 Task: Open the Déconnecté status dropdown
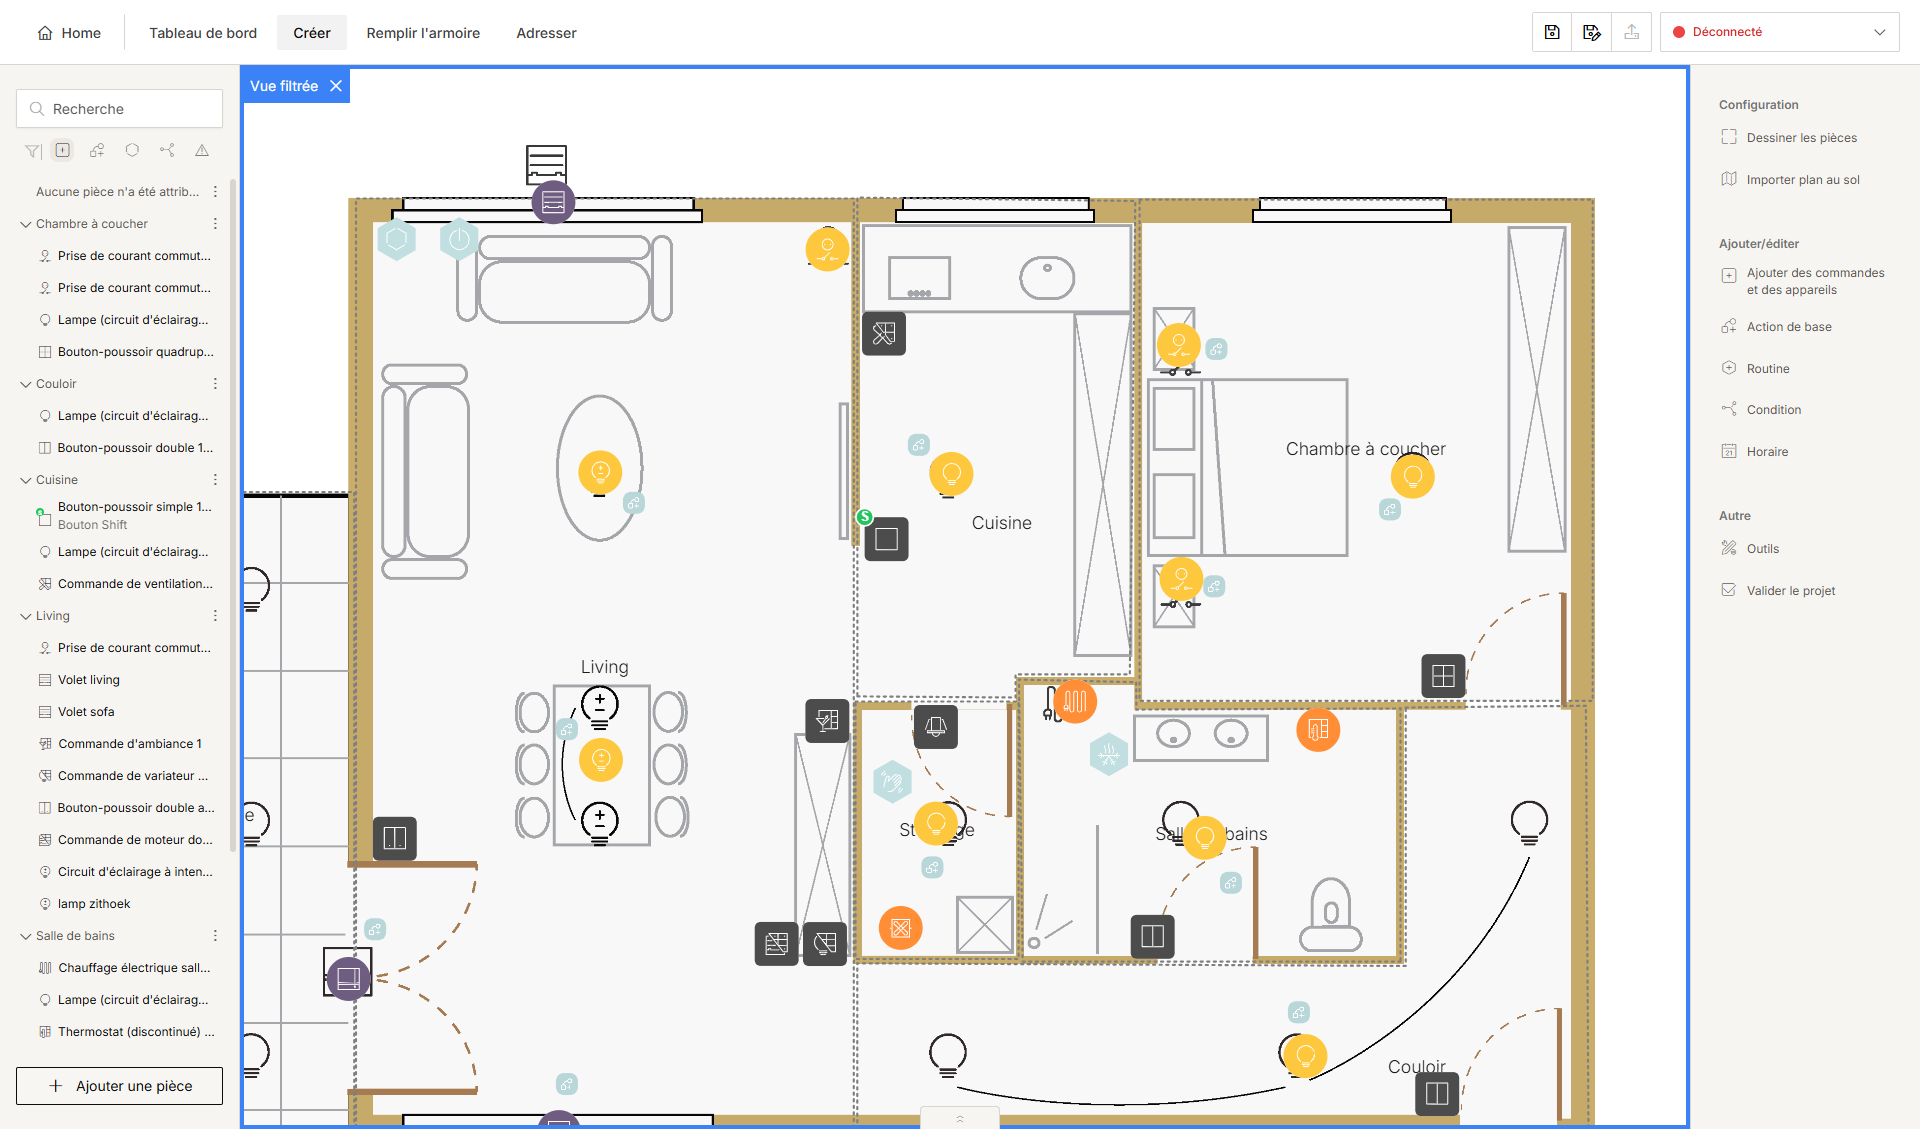coord(1780,32)
